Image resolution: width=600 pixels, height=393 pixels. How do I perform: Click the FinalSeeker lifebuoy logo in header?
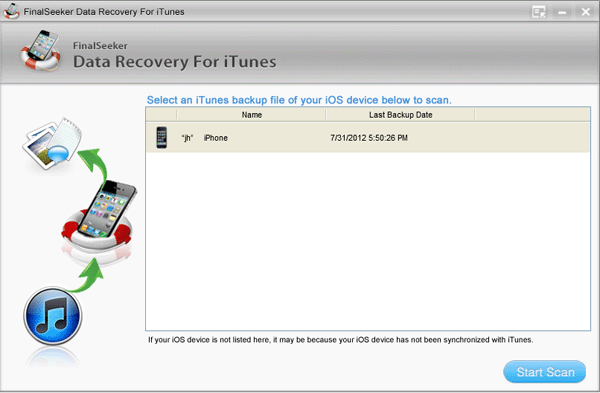pyautogui.click(x=41, y=50)
